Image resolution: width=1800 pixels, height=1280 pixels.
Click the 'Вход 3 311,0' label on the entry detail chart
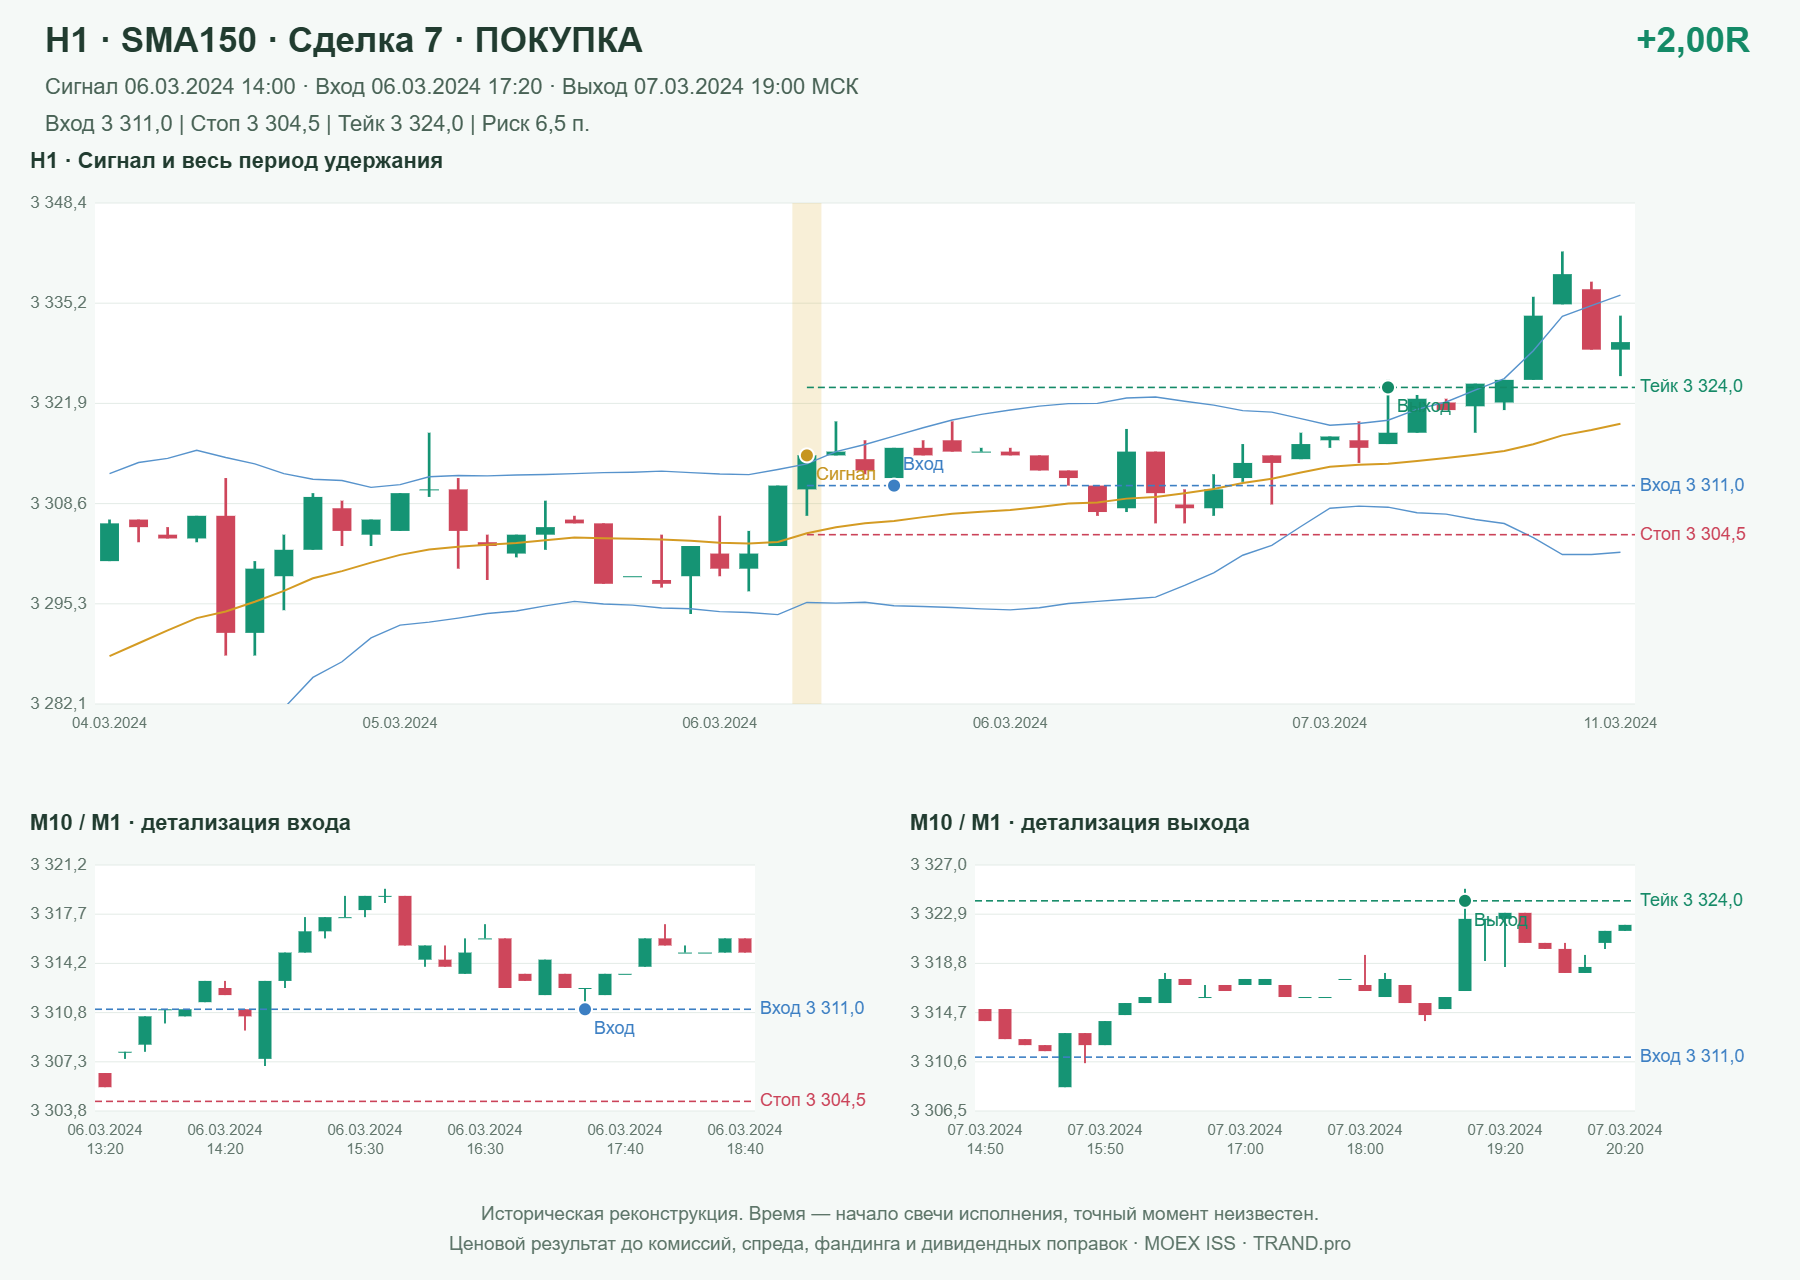[812, 1008]
